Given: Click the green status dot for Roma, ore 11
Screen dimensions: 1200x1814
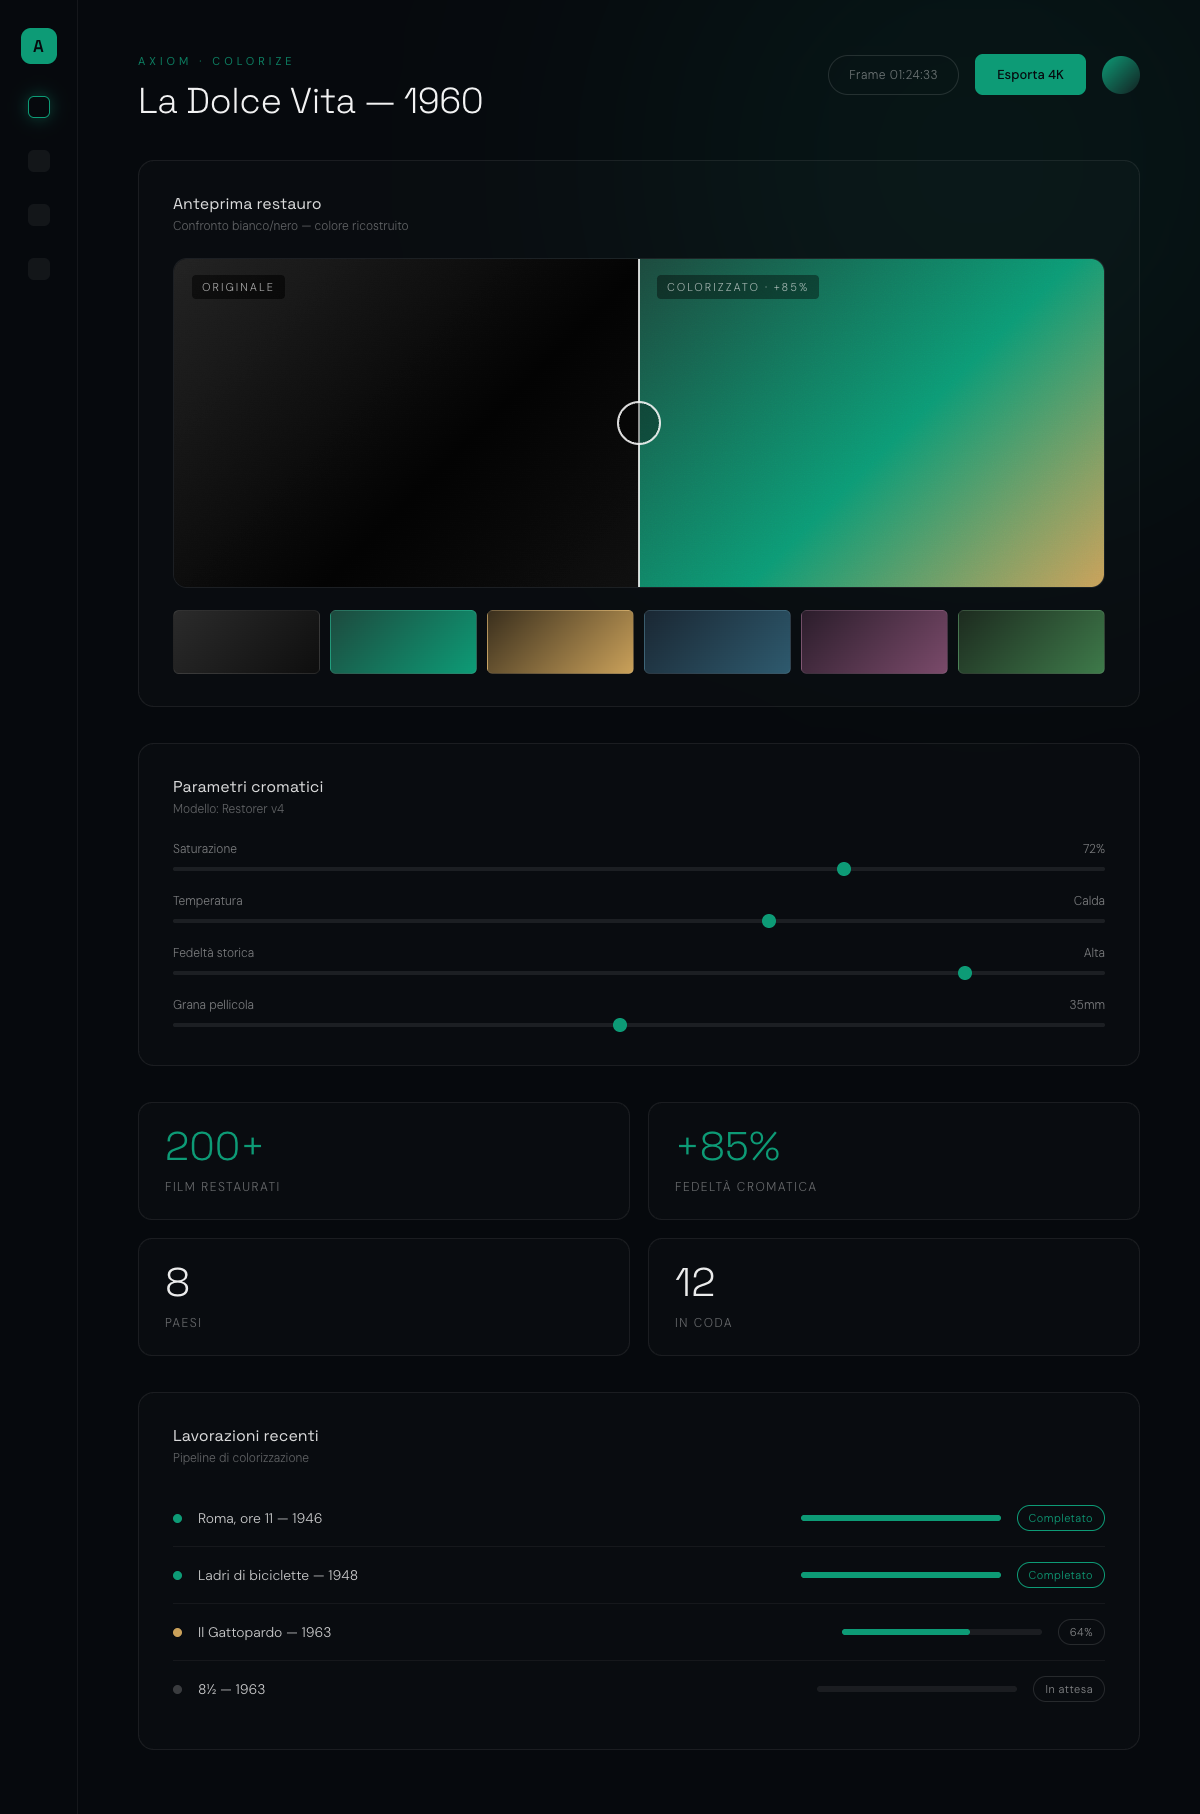Looking at the screenshot, I should coord(178,1518).
